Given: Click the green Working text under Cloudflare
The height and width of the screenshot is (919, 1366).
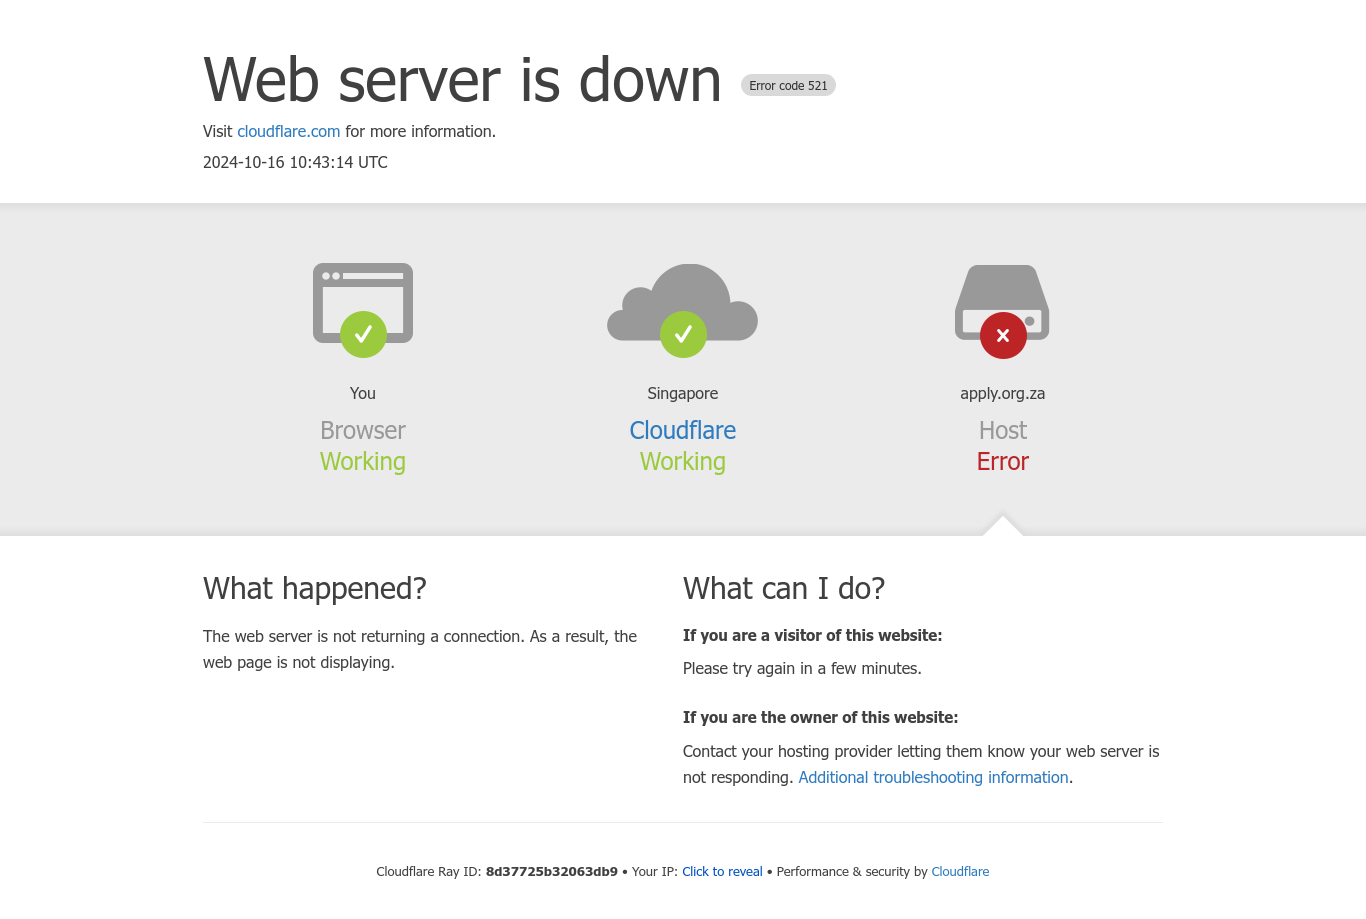Looking at the screenshot, I should click(683, 461).
